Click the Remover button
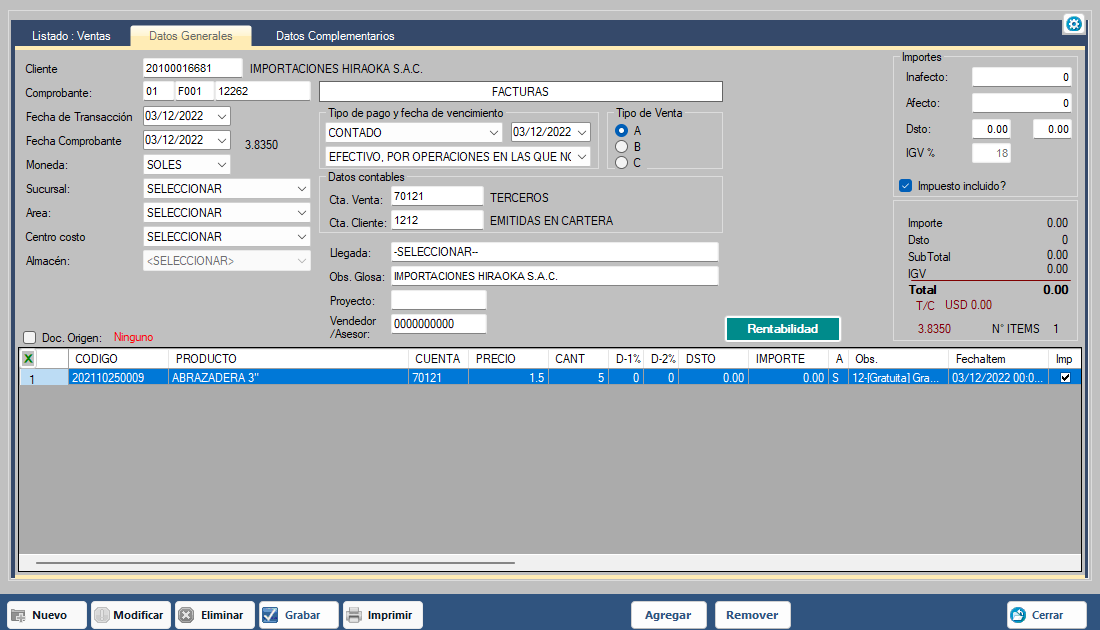1100x630 pixels. pos(752,615)
